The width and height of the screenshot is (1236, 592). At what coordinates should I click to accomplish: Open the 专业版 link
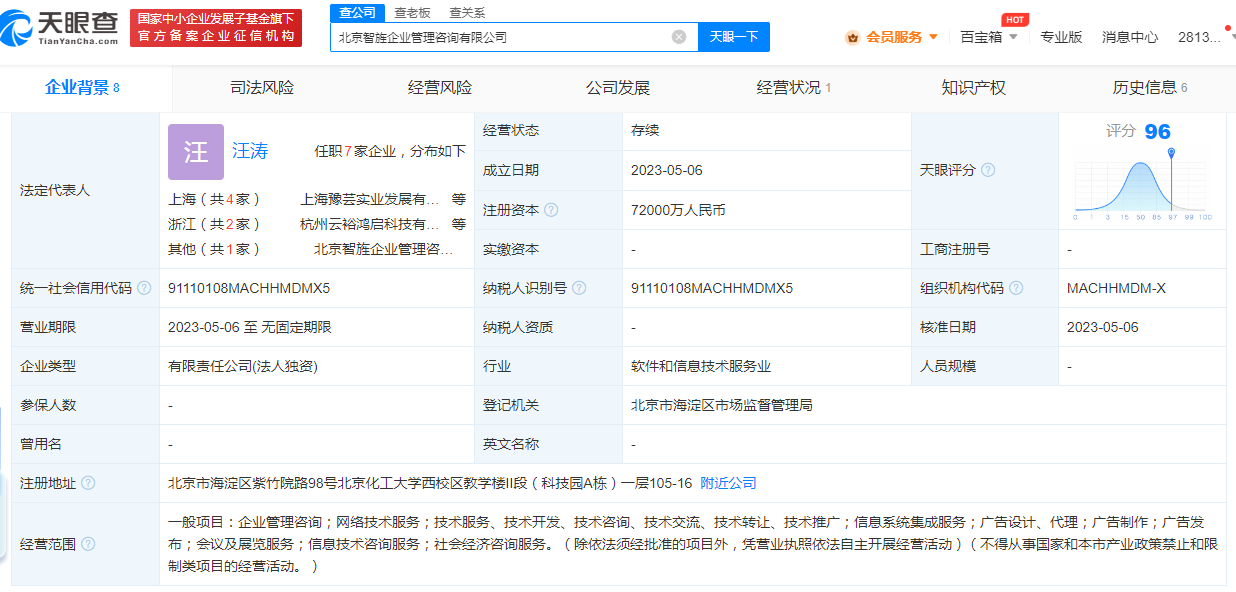[x=1061, y=37]
